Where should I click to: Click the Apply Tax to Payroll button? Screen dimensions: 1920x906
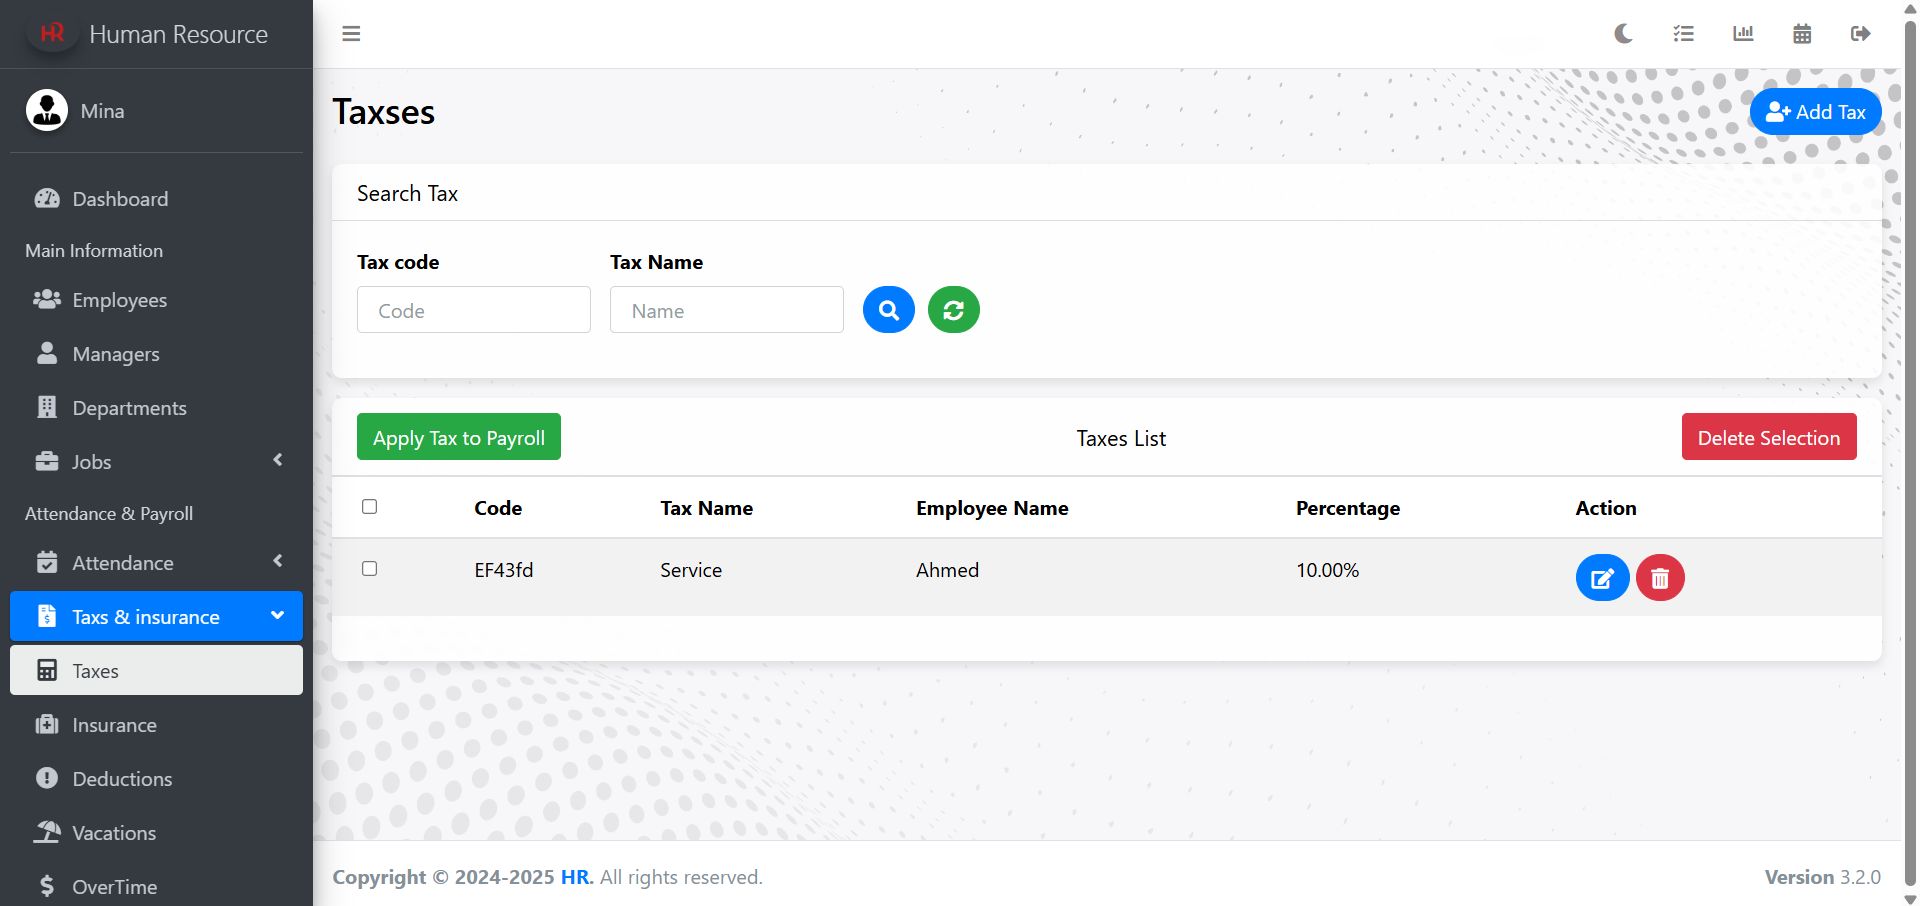click(459, 437)
